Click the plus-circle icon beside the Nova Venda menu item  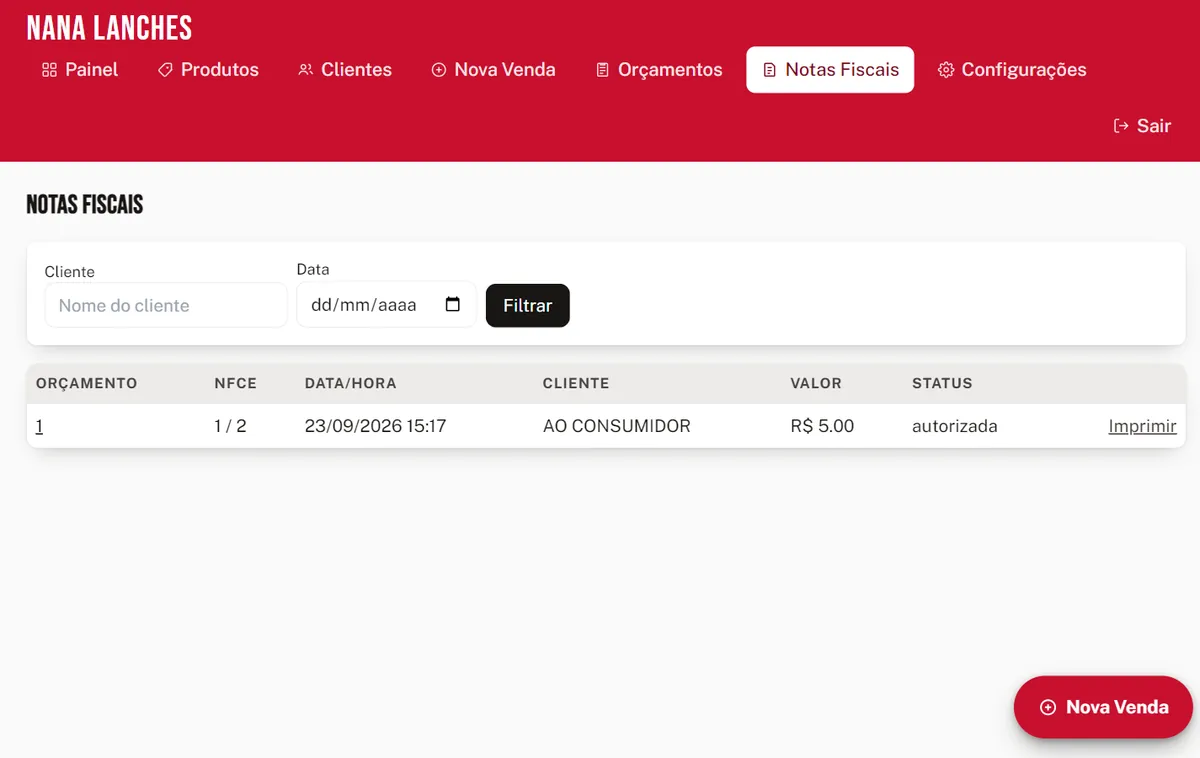point(438,70)
